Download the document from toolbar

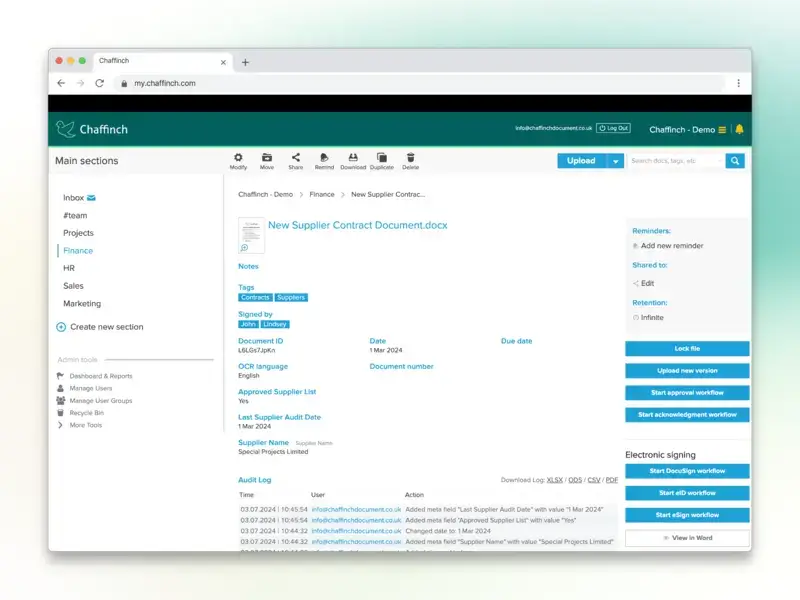click(353, 158)
